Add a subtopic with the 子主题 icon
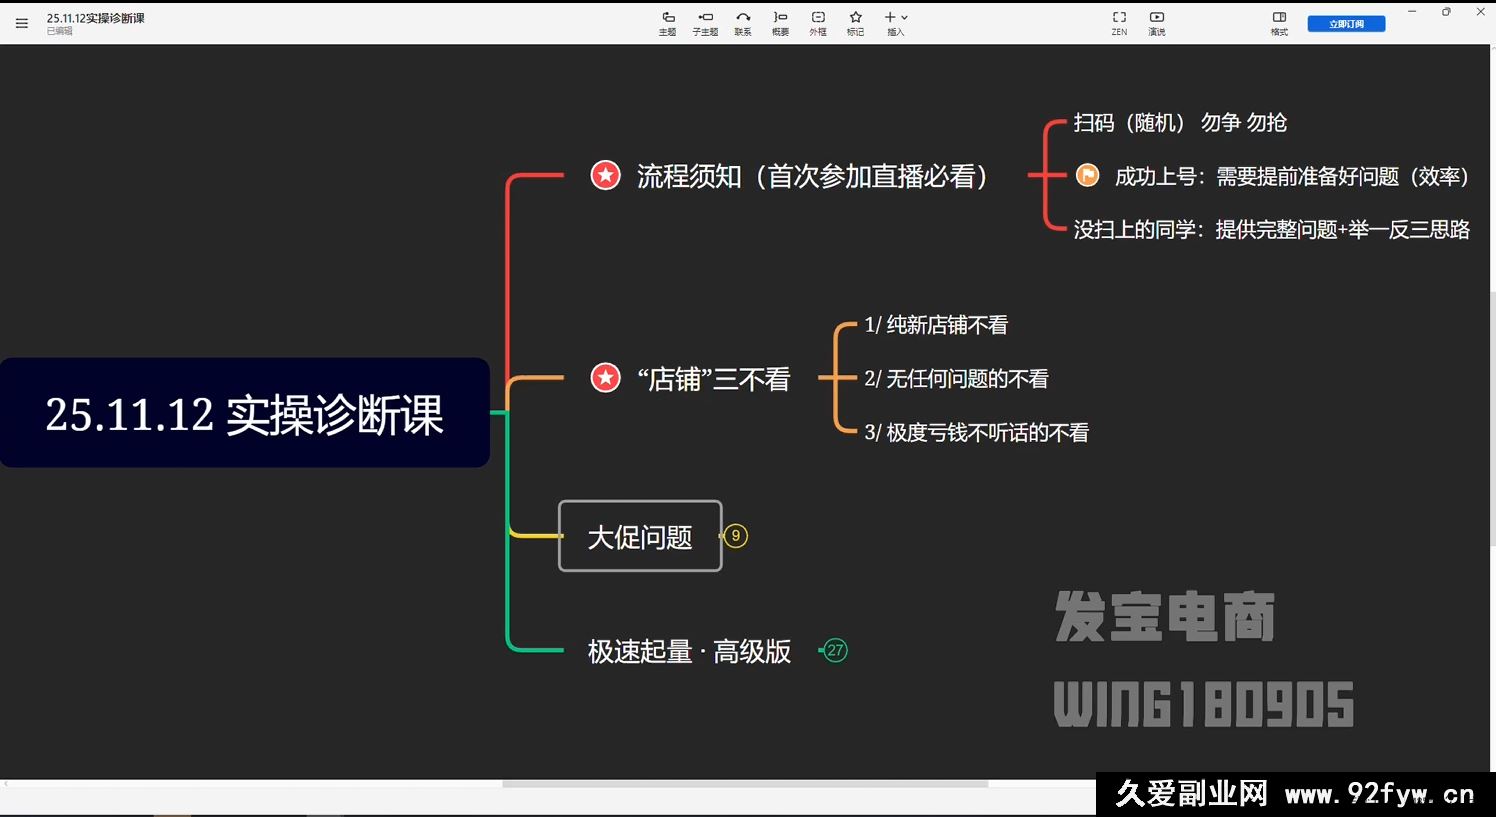Image resolution: width=1496 pixels, height=817 pixels. pos(704,22)
